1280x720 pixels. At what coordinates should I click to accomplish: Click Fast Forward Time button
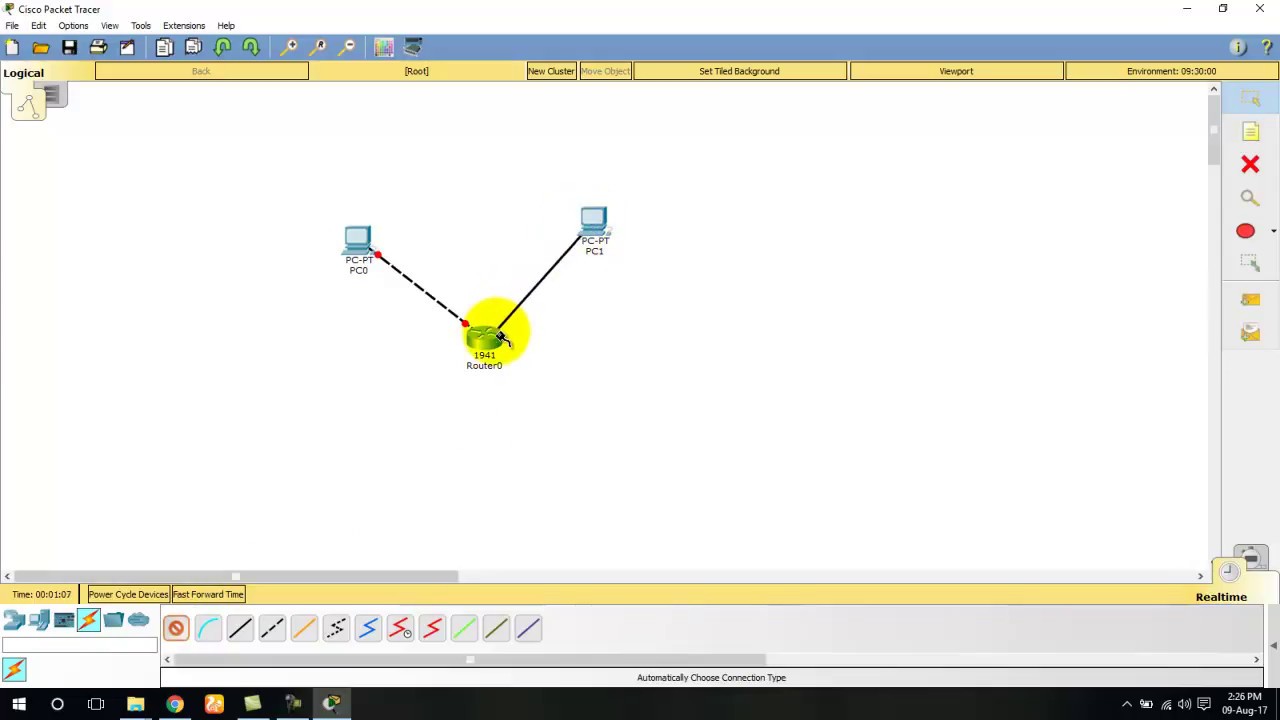tap(208, 595)
